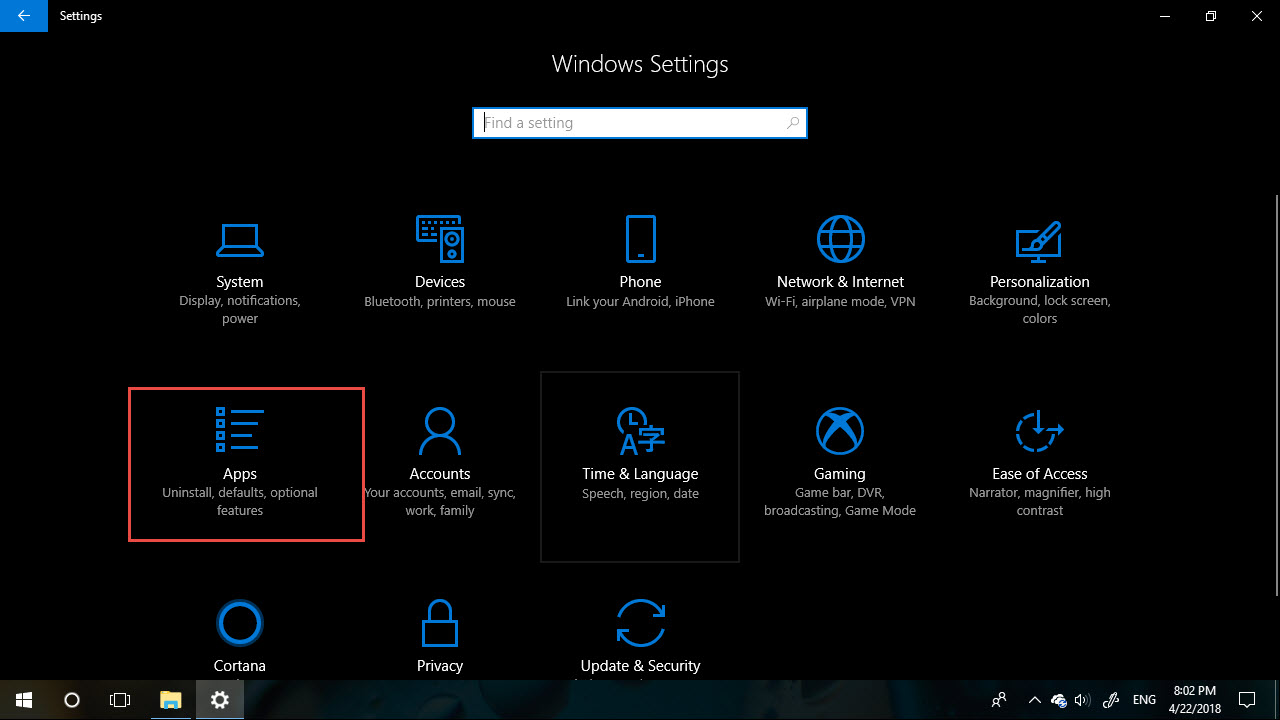Show hidden system tray icons chevron

(x=1035, y=700)
